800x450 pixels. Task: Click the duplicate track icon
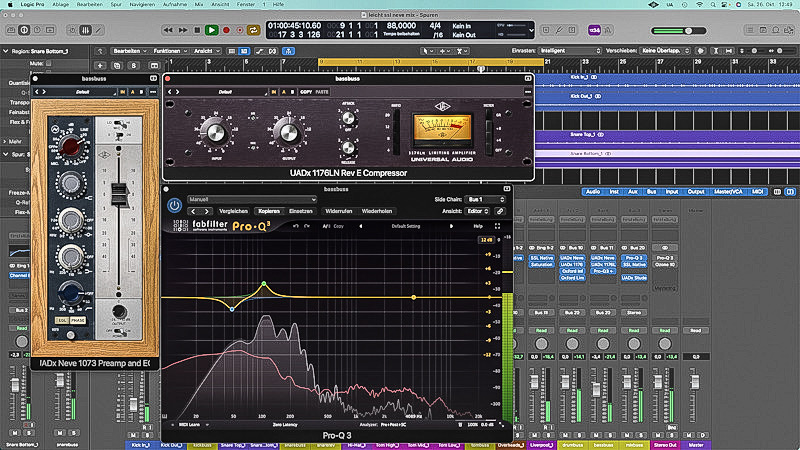pyautogui.click(x=117, y=65)
